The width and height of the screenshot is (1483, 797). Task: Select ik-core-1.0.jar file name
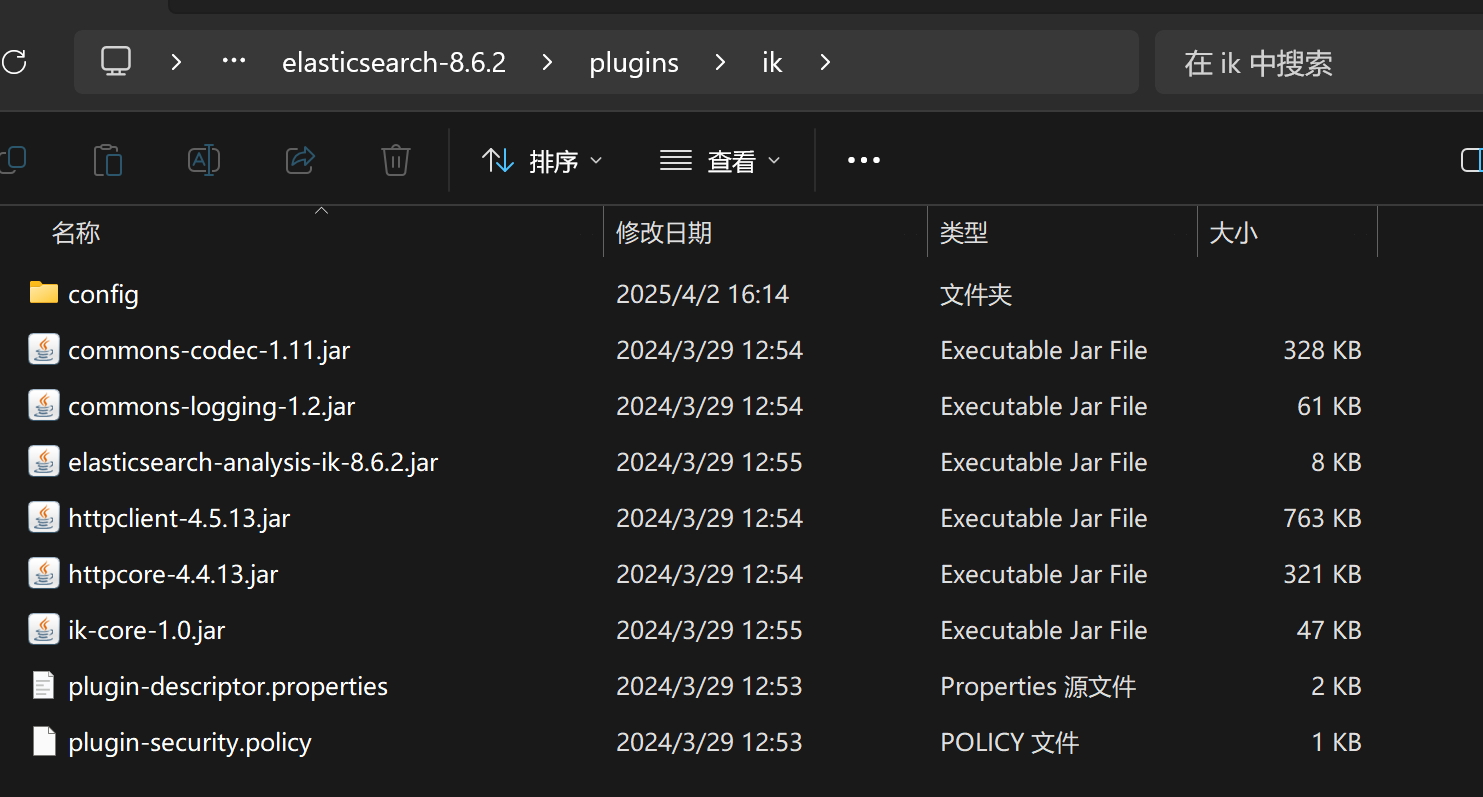pyautogui.click(x=147, y=630)
